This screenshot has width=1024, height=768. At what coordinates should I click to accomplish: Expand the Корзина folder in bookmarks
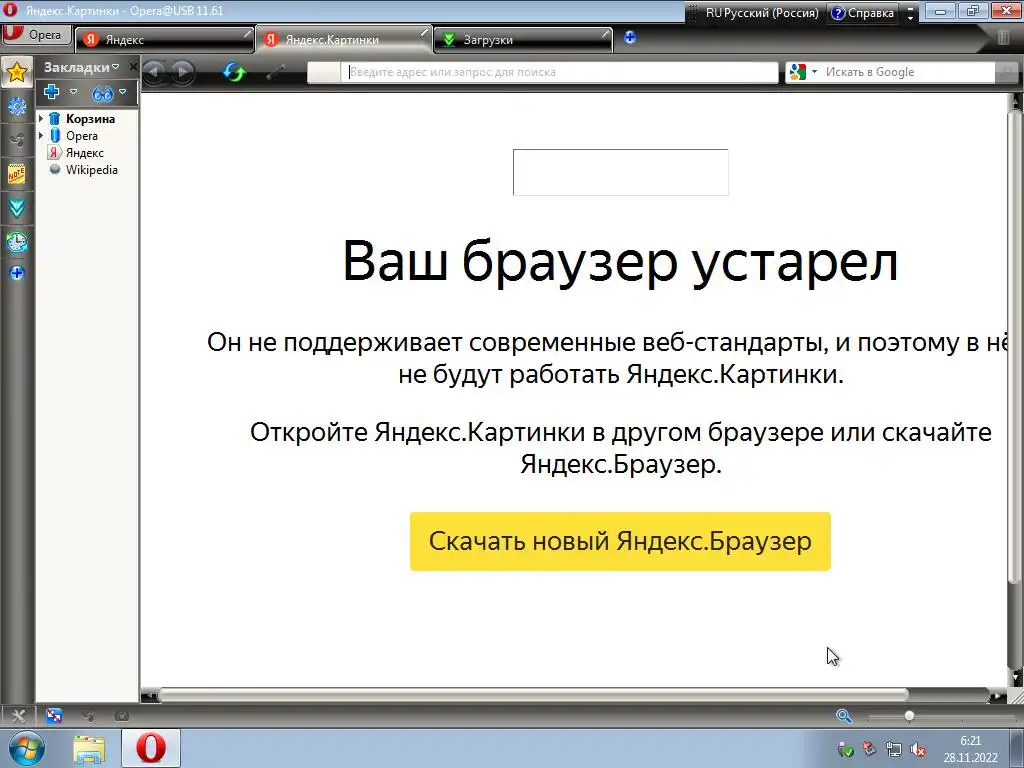41,118
